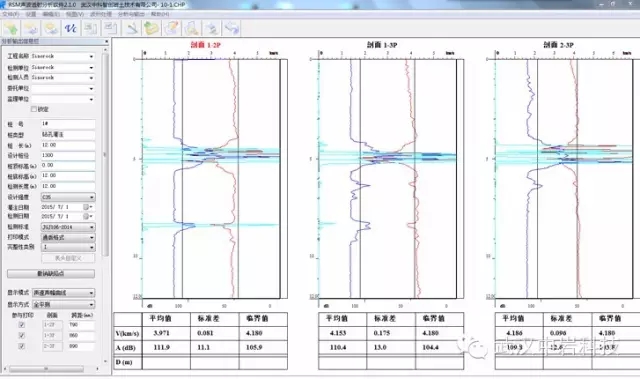Click the first open-file toolbar icon

pos(11,28)
